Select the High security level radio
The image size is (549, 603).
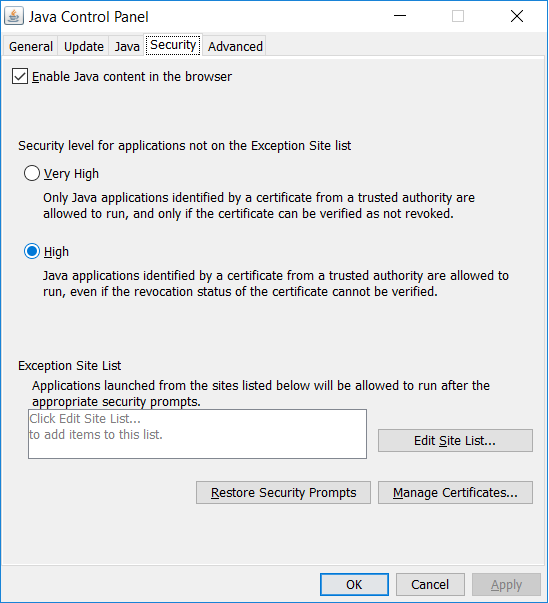point(32,252)
